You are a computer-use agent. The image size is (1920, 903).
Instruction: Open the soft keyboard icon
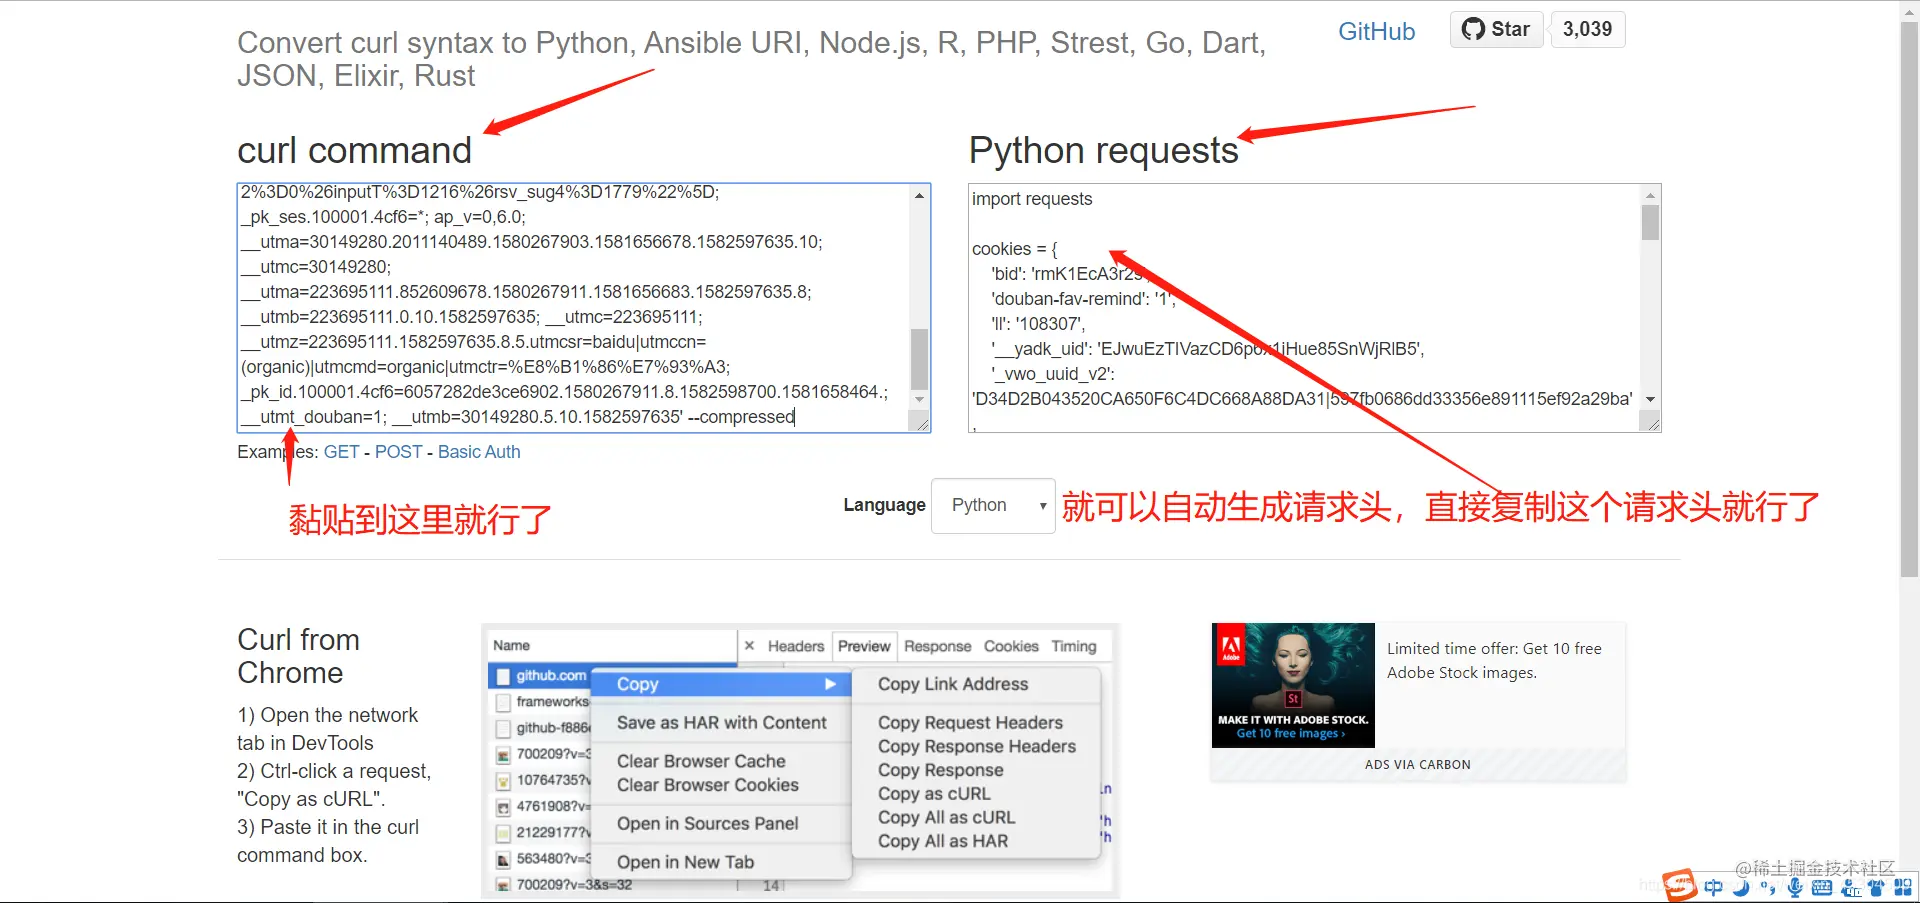[x=1822, y=887]
